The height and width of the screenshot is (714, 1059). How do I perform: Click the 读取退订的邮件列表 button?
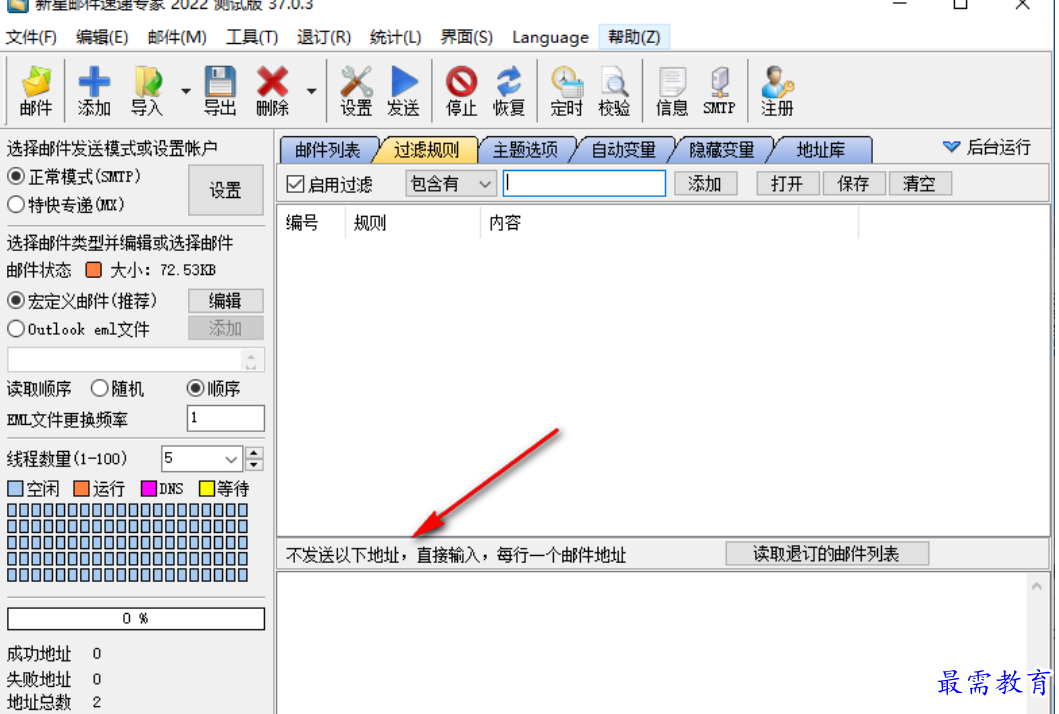(827, 554)
